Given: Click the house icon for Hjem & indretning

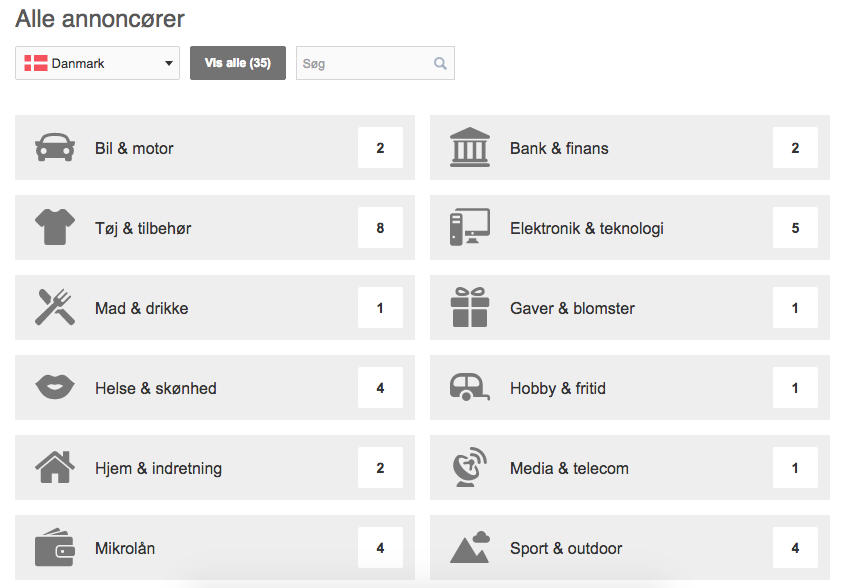Looking at the screenshot, I should (x=55, y=467).
